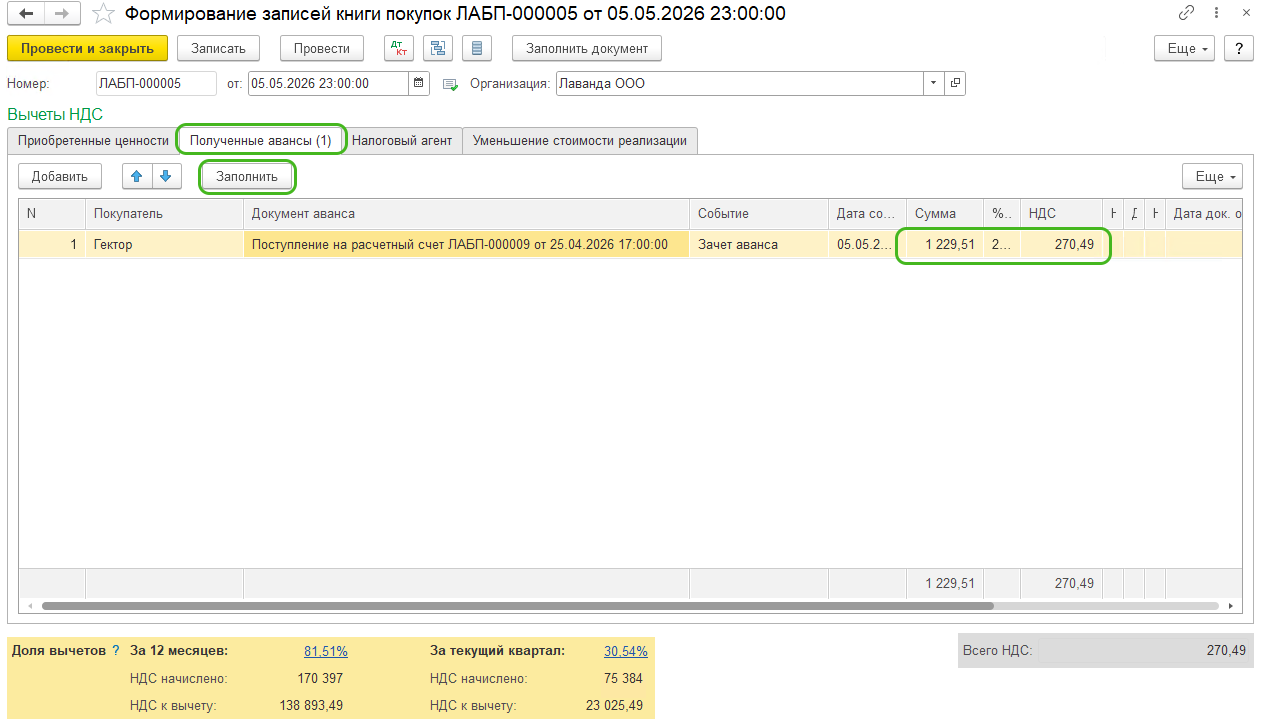
Task: Click НДС column header
Action: [1060, 213]
